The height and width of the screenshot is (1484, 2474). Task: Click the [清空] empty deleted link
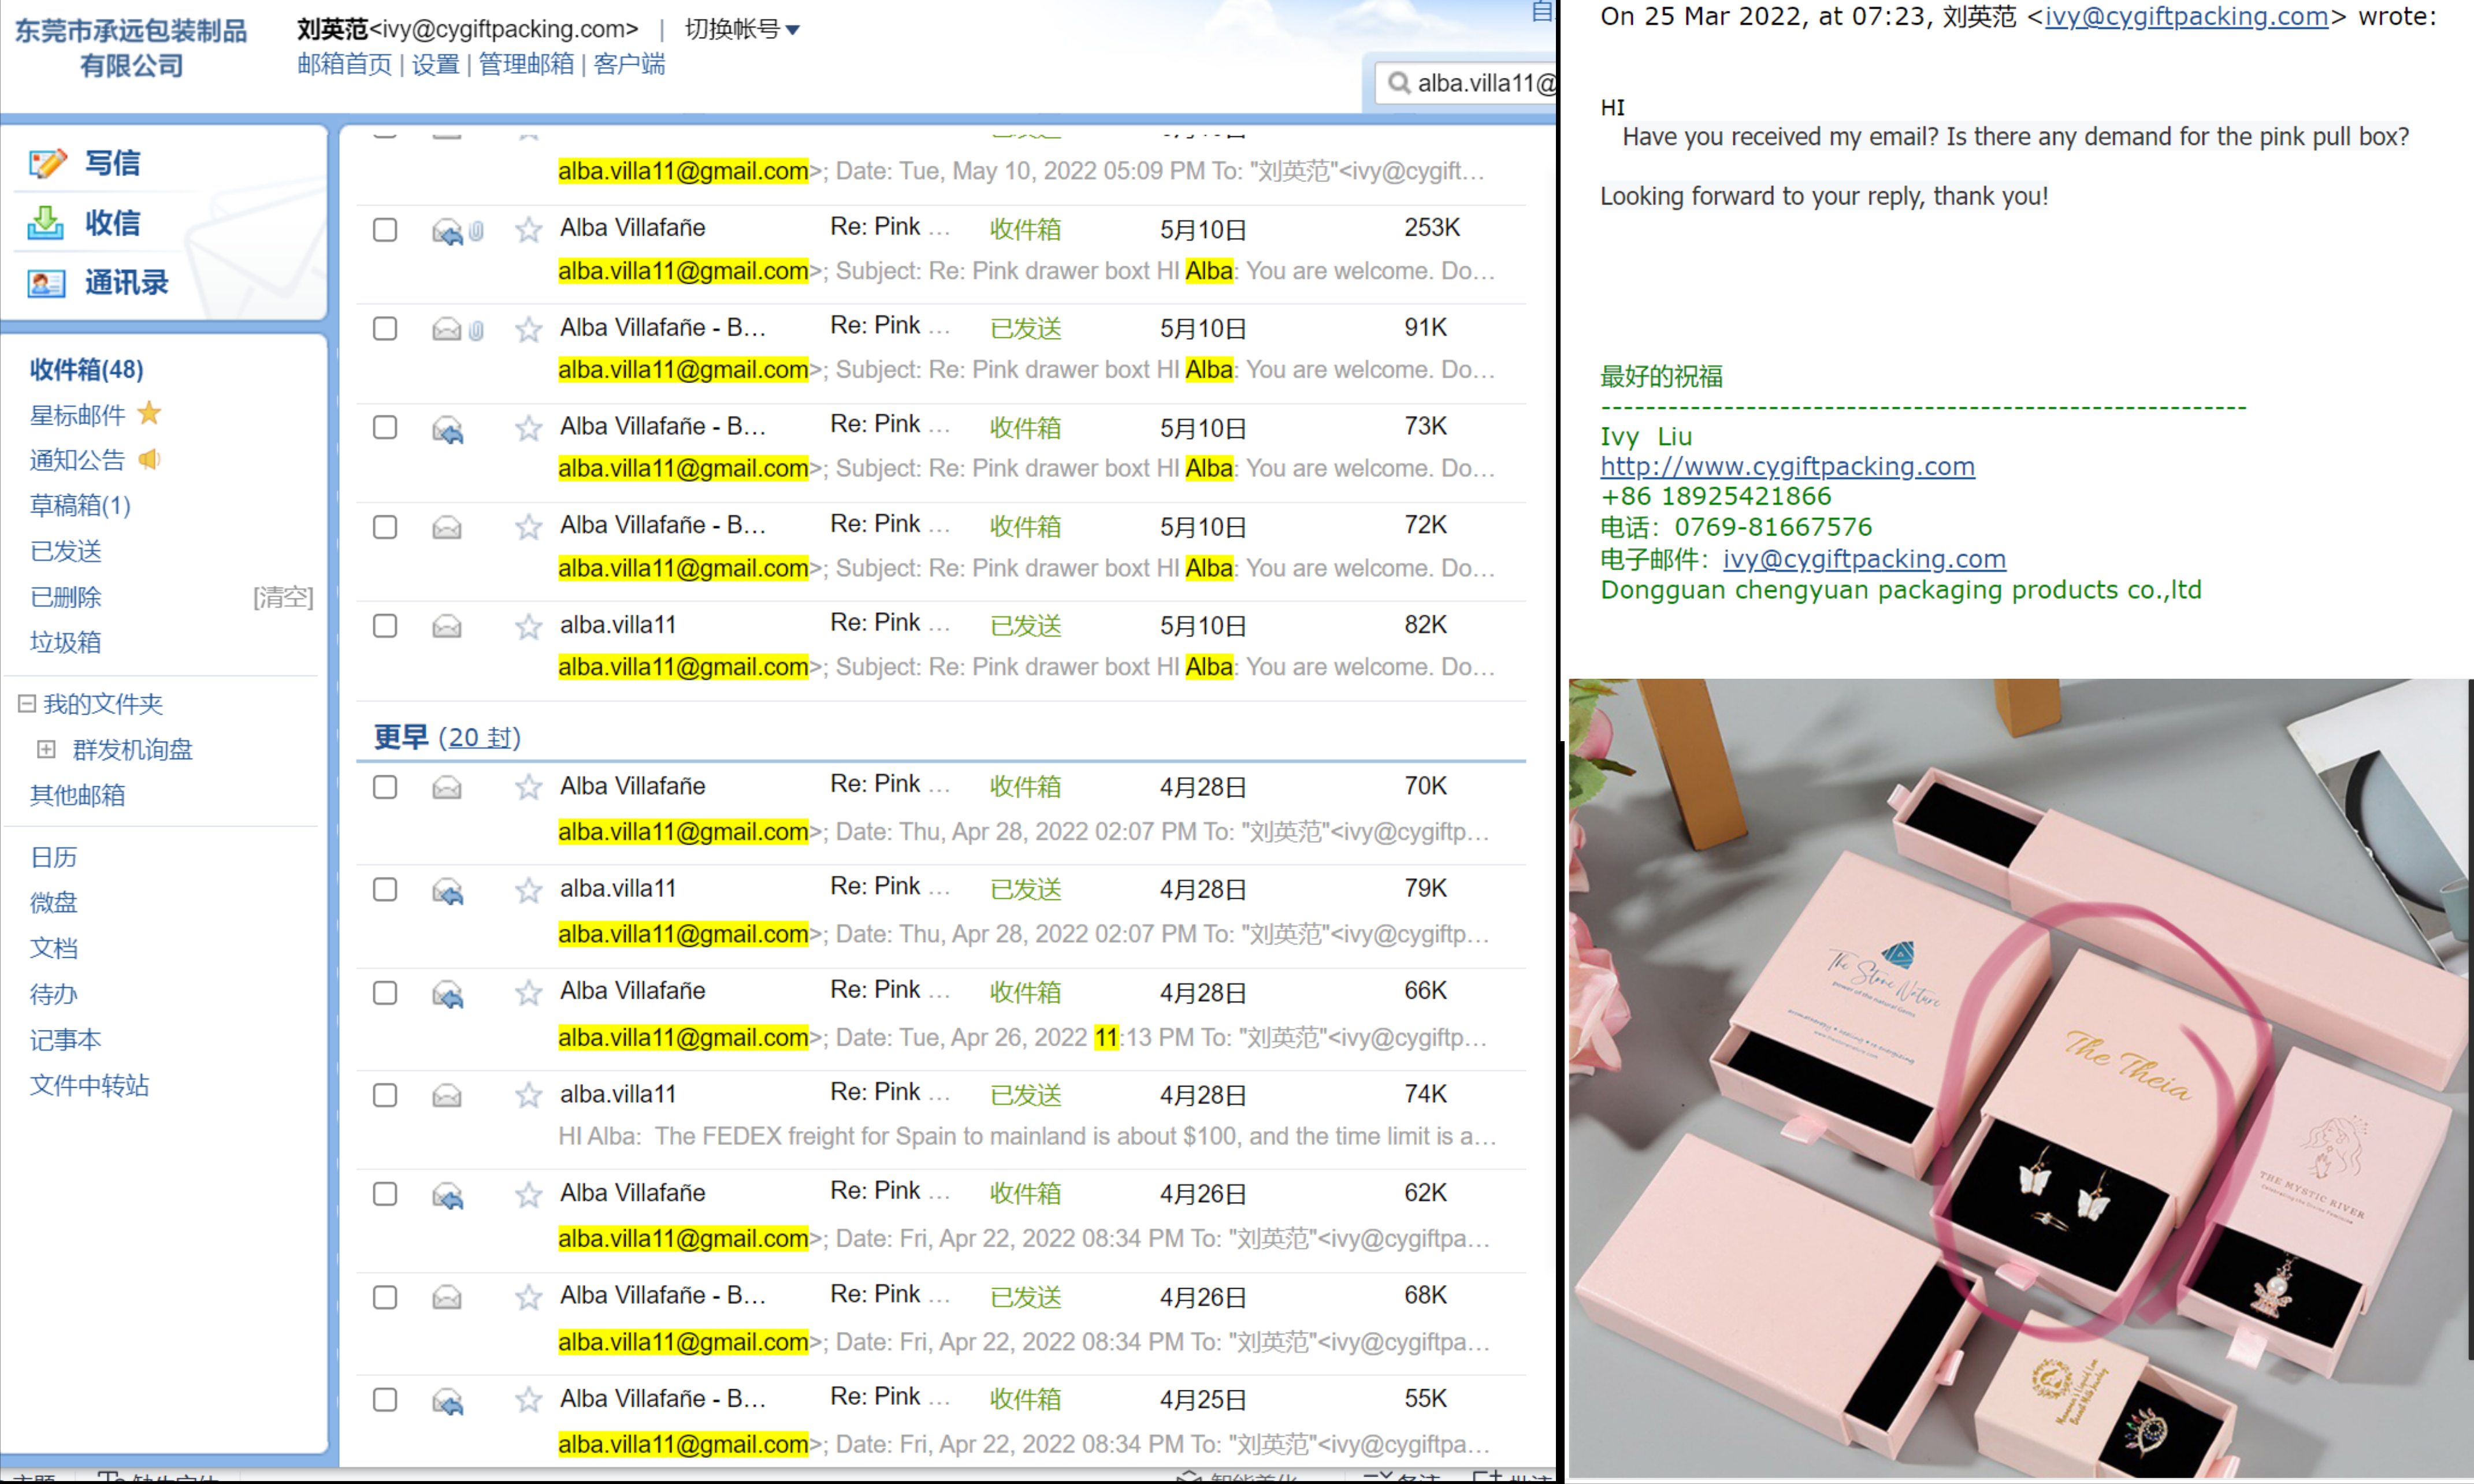(x=283, y=597)
